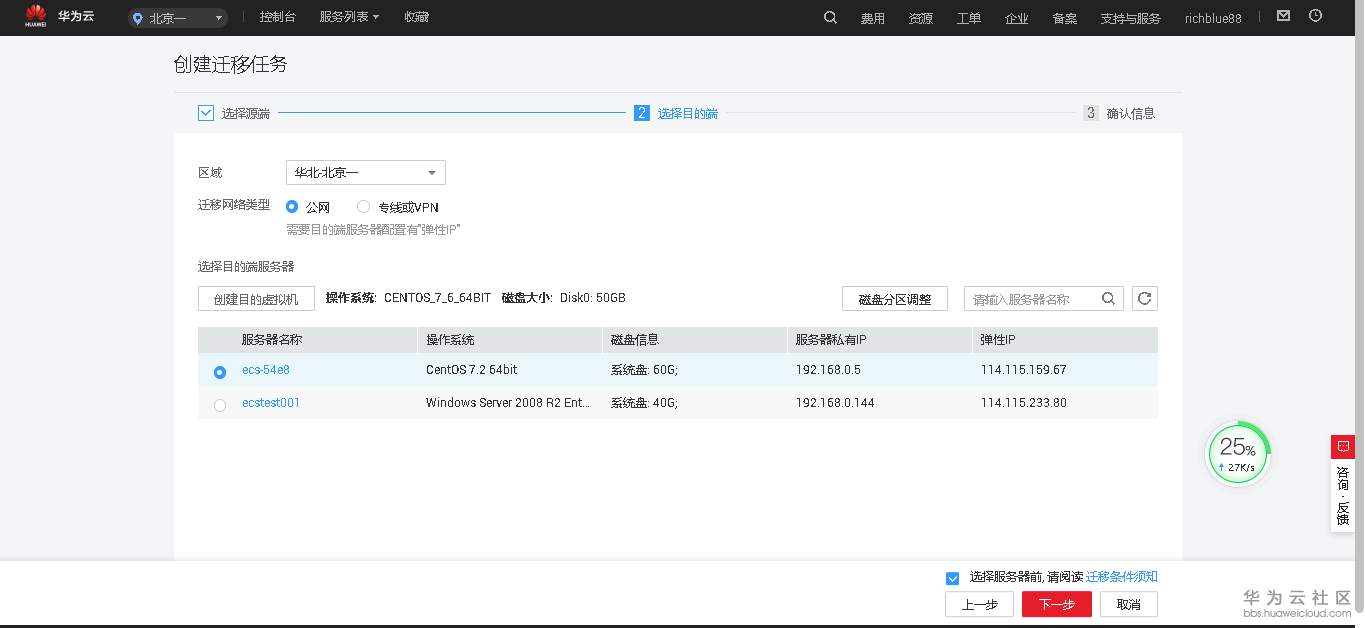
Task: Expand the 服务列表 menu
Action: [349, 17]
